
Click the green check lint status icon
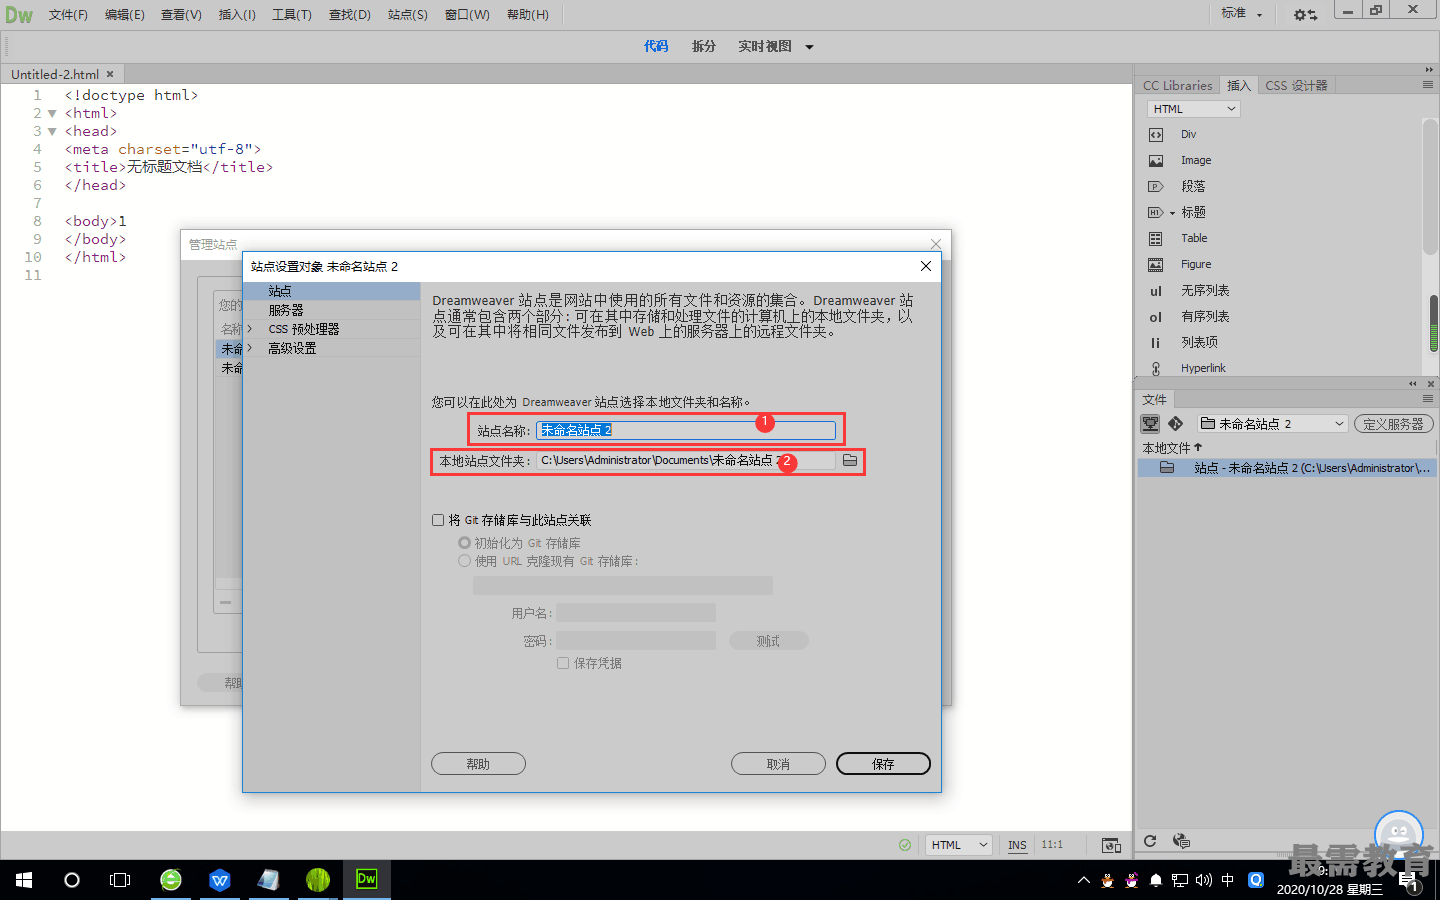pos(905,845)
